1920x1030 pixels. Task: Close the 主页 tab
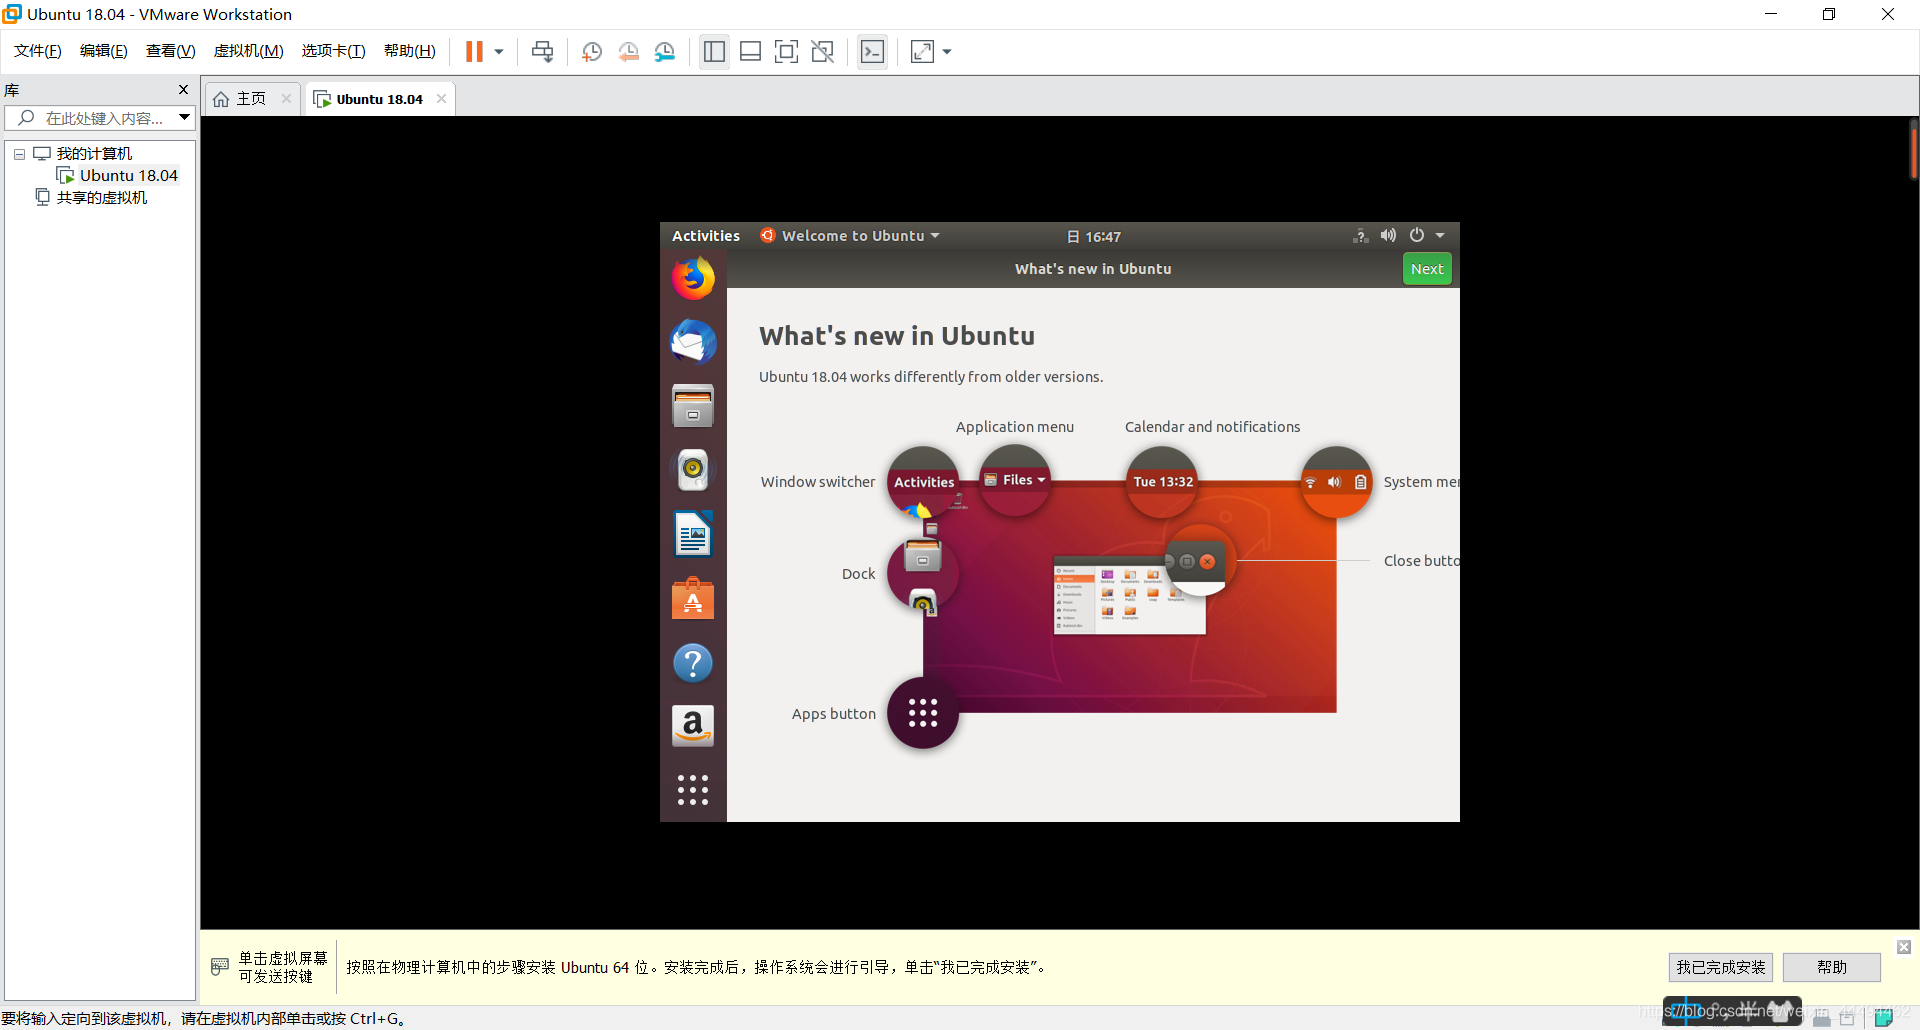(286, 99)
